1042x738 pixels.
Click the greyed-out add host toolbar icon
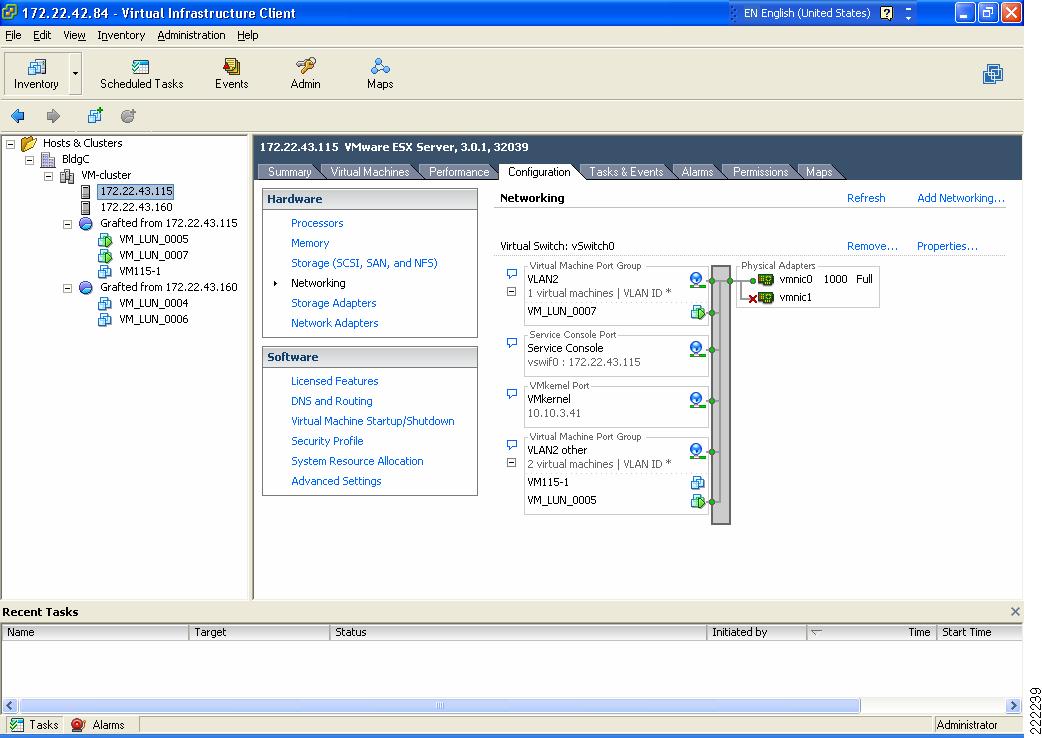coord(129,116)
